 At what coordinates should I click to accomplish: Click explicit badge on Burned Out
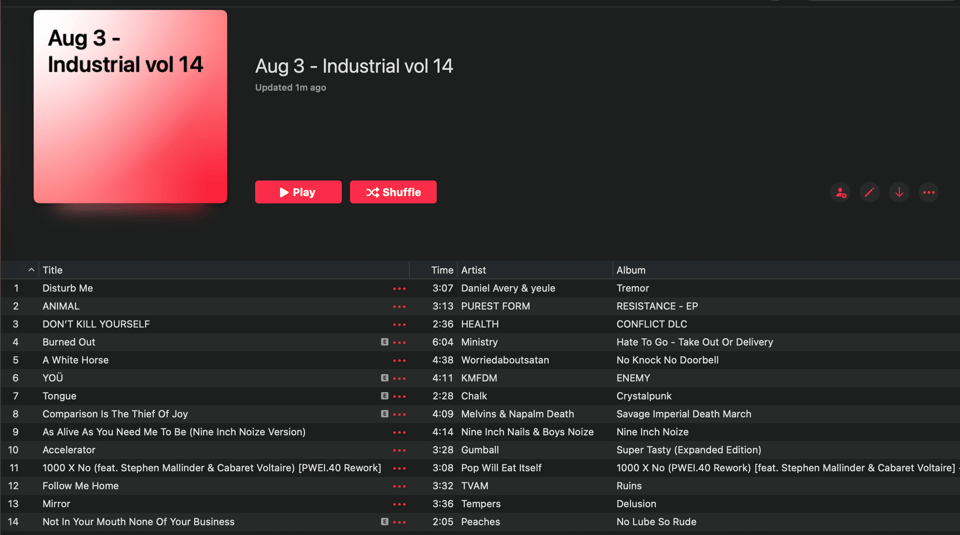pos(384,342)
